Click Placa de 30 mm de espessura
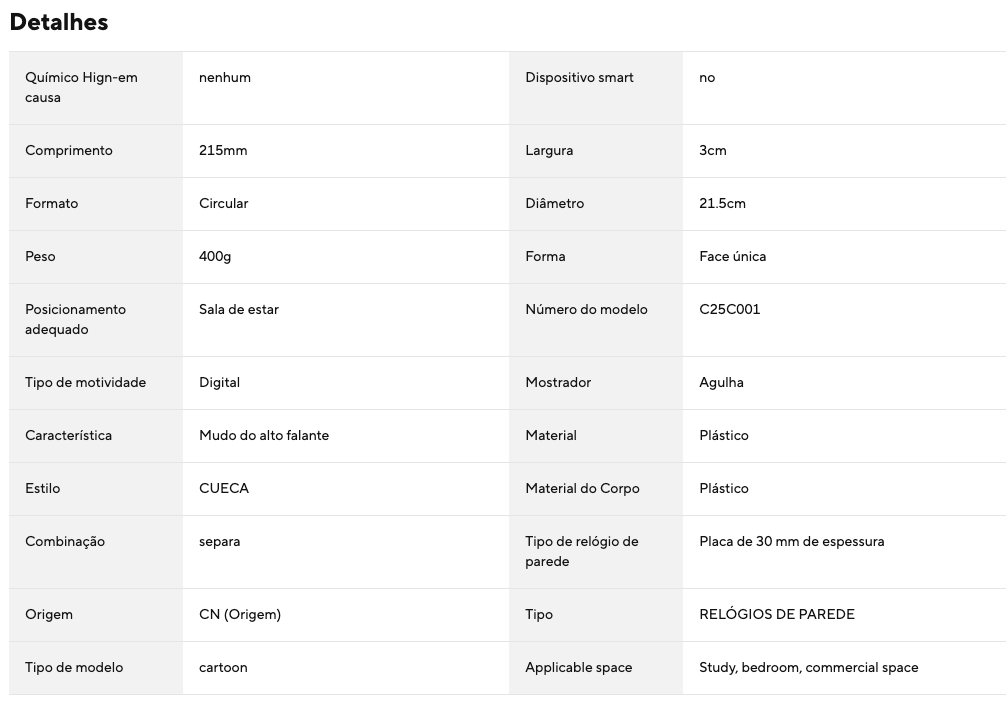Viewport: 1006px width, 710px height. tap(792, 541)
